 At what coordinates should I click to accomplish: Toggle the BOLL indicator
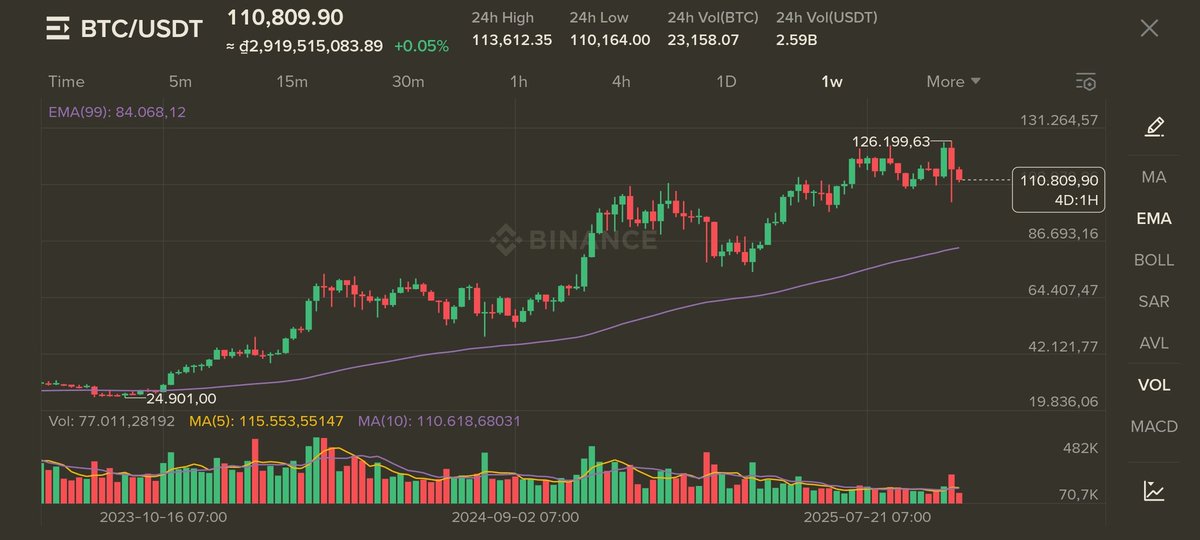pyautogui.click(x=1154, y=260)
